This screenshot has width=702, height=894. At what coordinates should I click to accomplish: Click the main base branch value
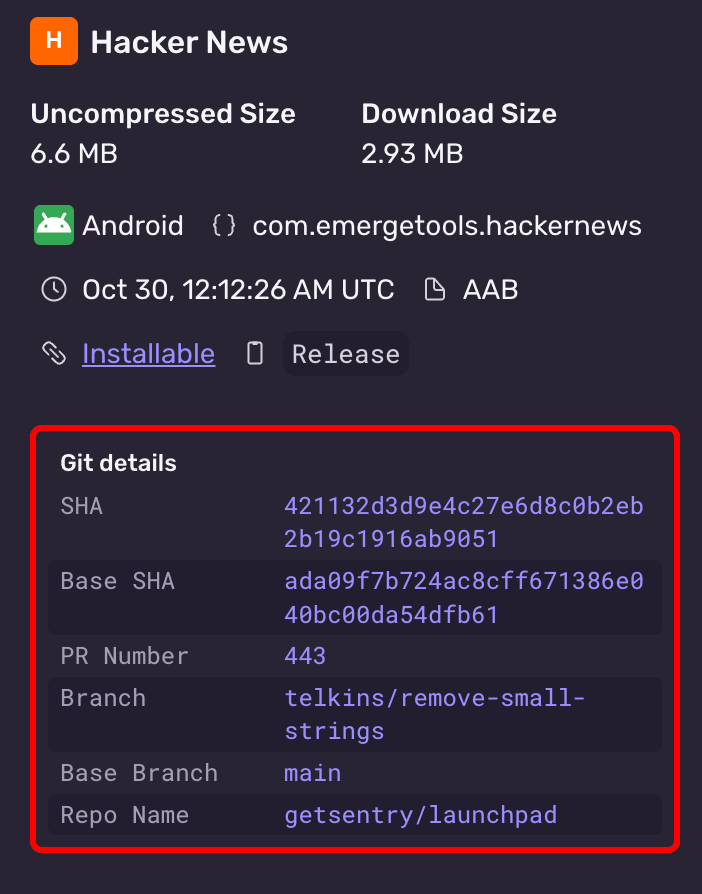312,773
